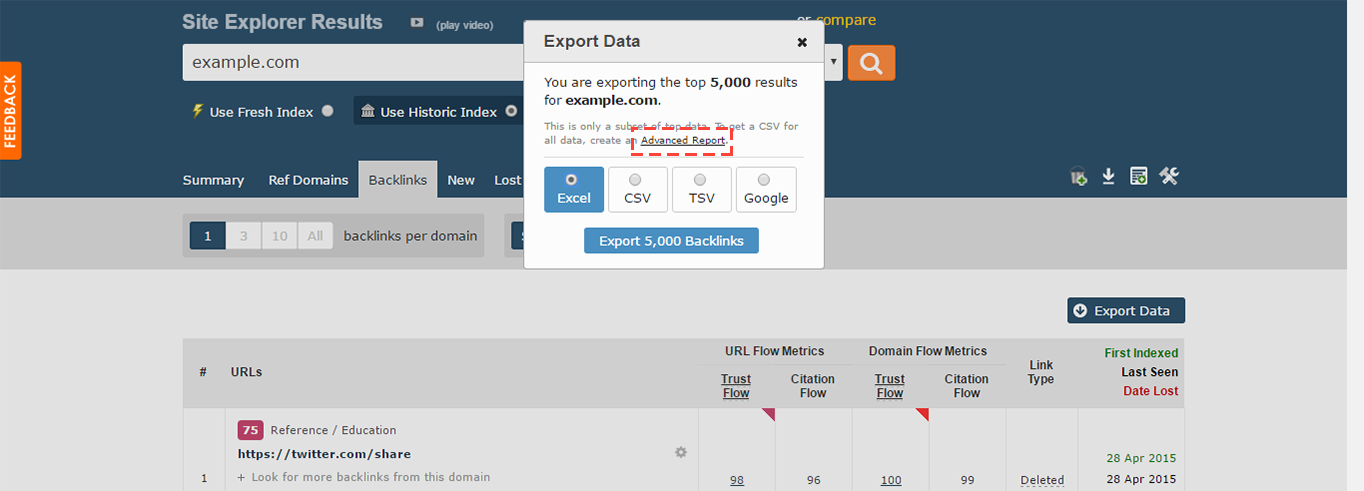Click the download arrow icon

[x=1108, y=177]
